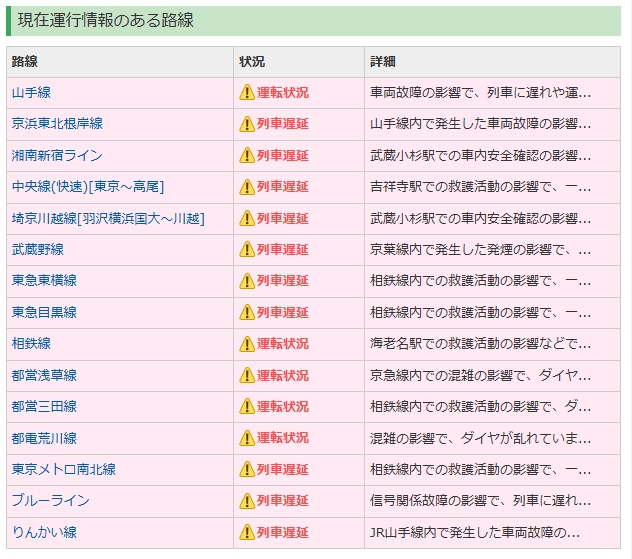Click the warning icon in 都営三田線 row
Image resolution: width=632 pixels, height=559 pixels.
pos(247,407)
